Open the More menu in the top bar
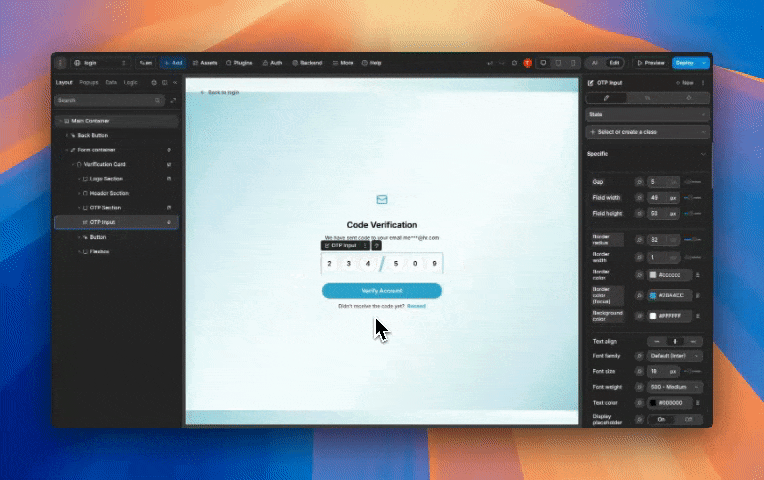 (343, 63)
